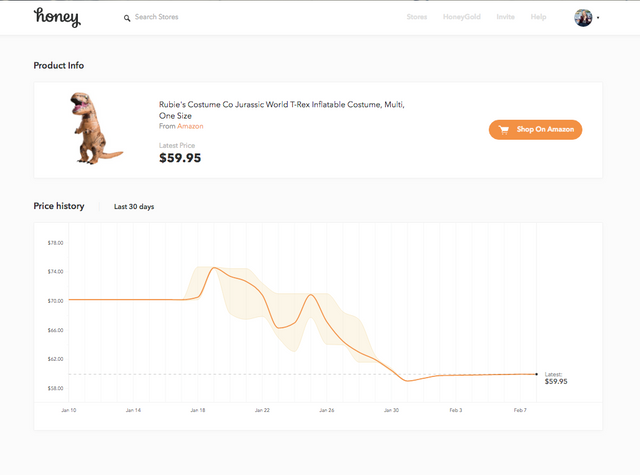
Task: Open the Rubie's Costume product title
Action: (x=282, y=109)
